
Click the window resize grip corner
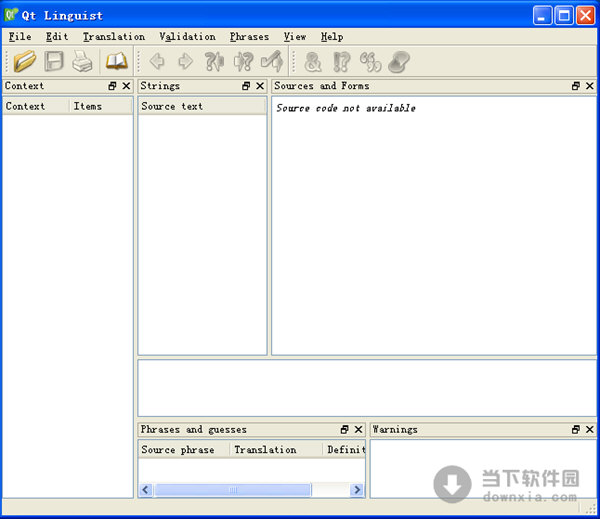pos(591,508)
